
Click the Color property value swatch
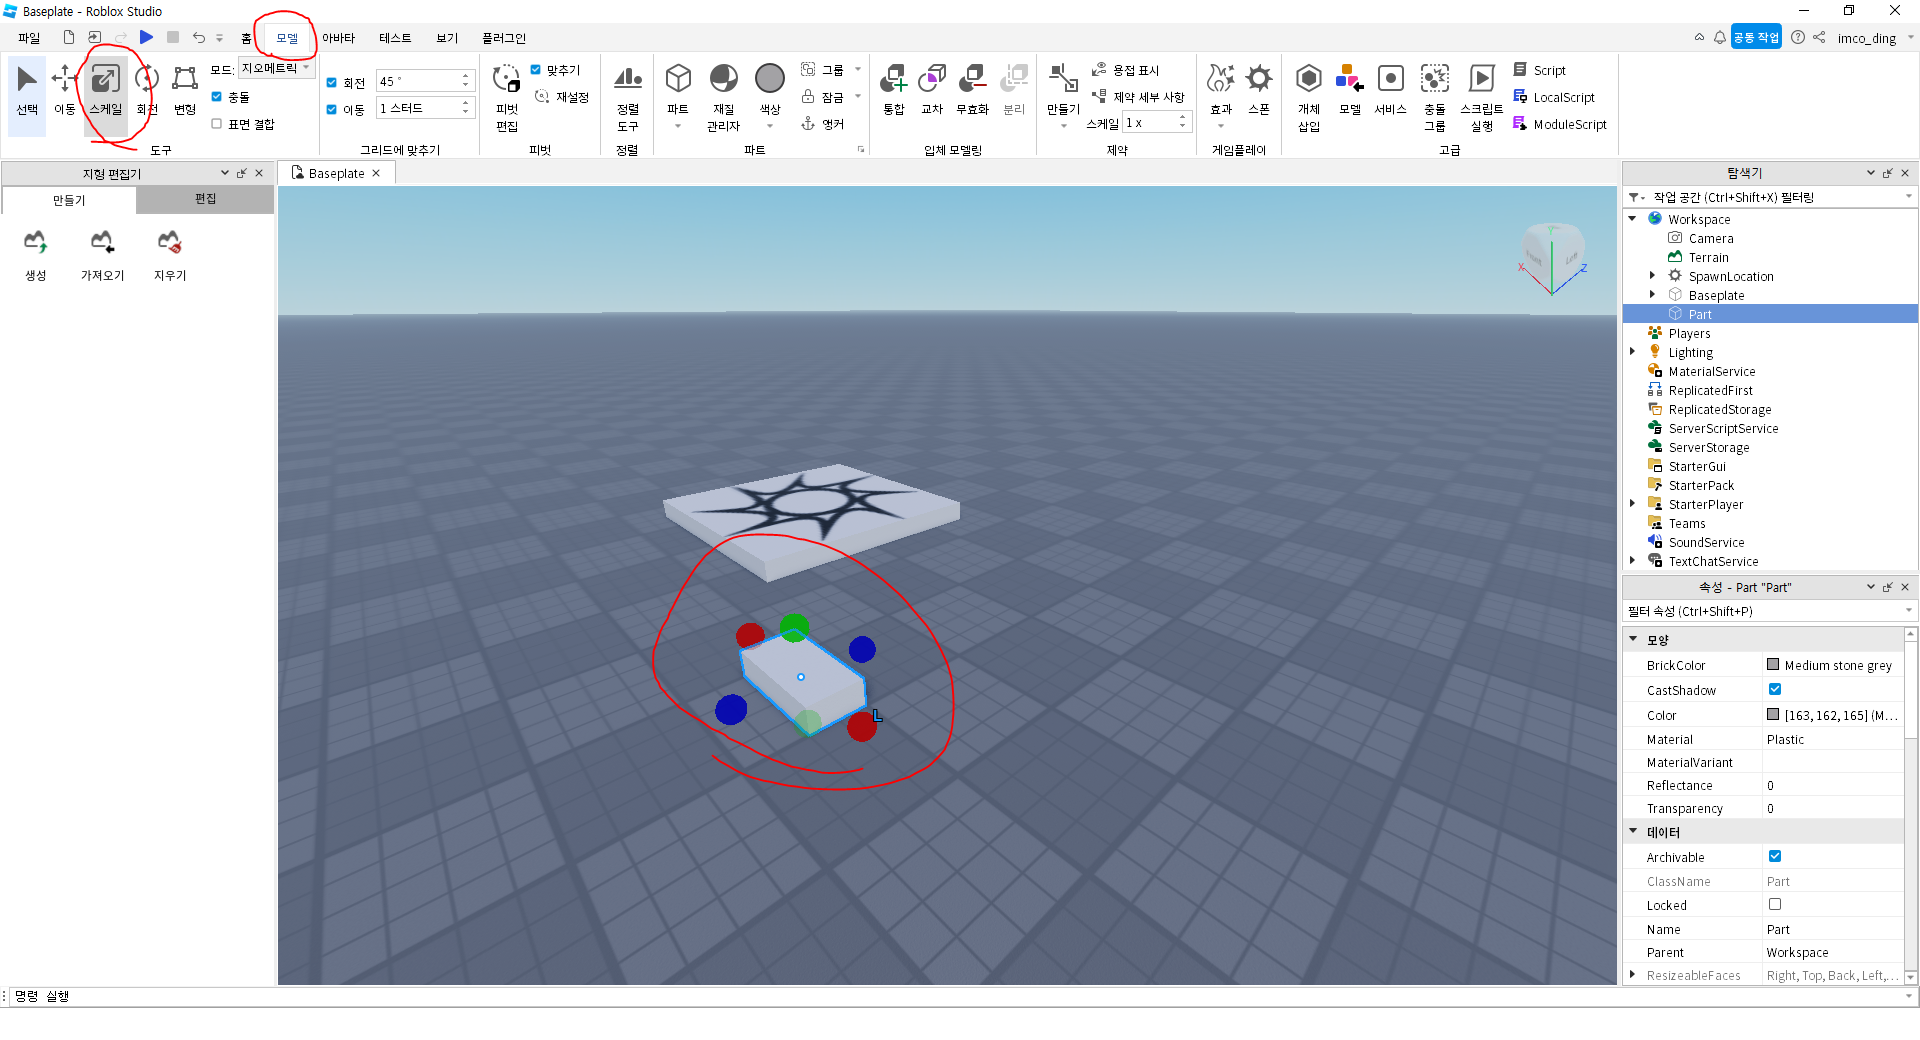[1773, 714]
